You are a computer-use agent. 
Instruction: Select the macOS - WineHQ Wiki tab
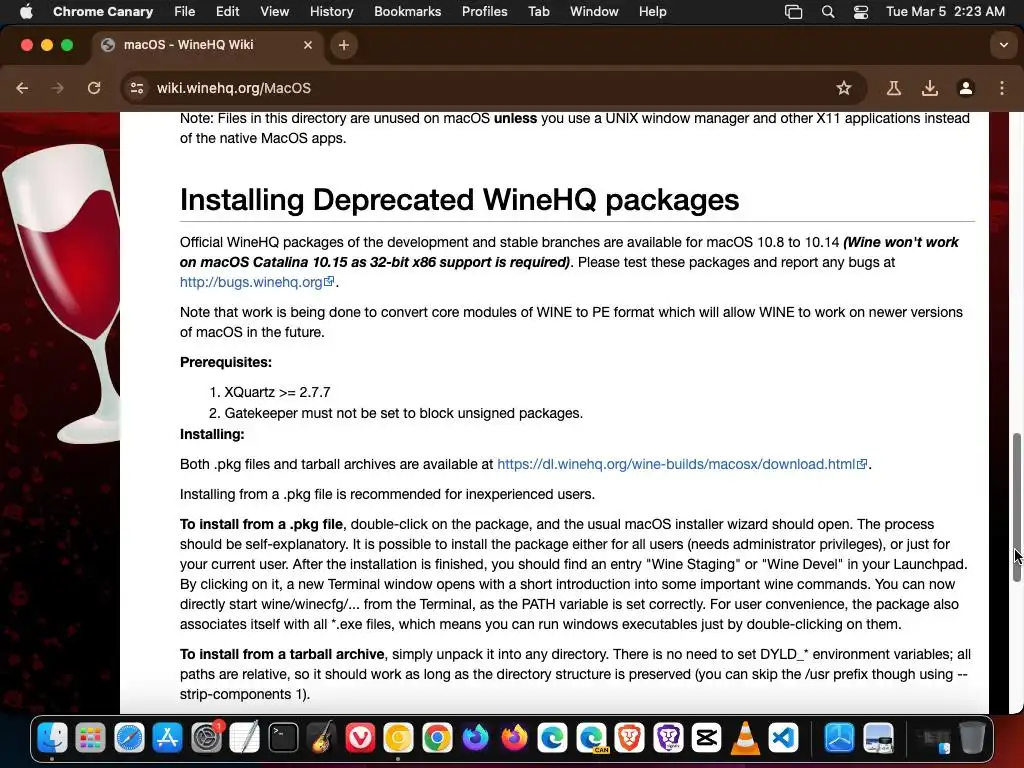tap(206, 45)
